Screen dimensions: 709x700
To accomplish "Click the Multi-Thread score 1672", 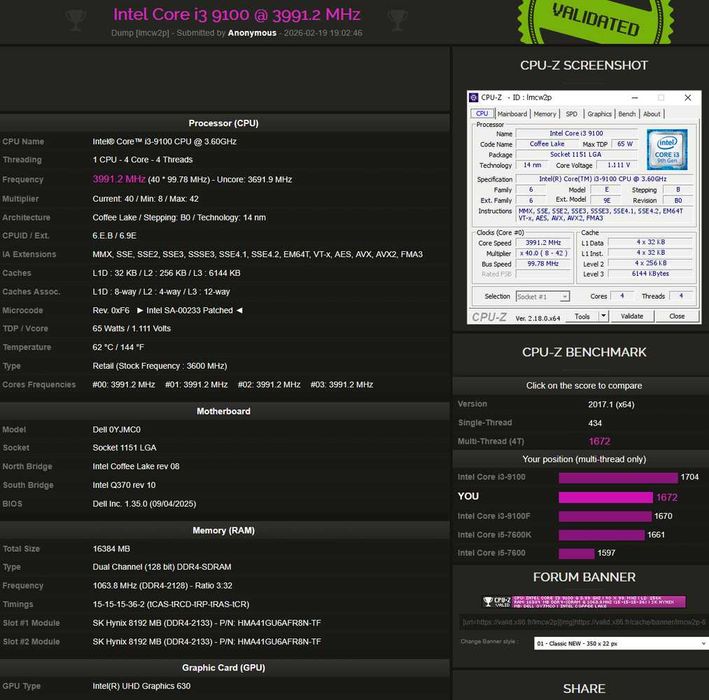I will 599,441.
